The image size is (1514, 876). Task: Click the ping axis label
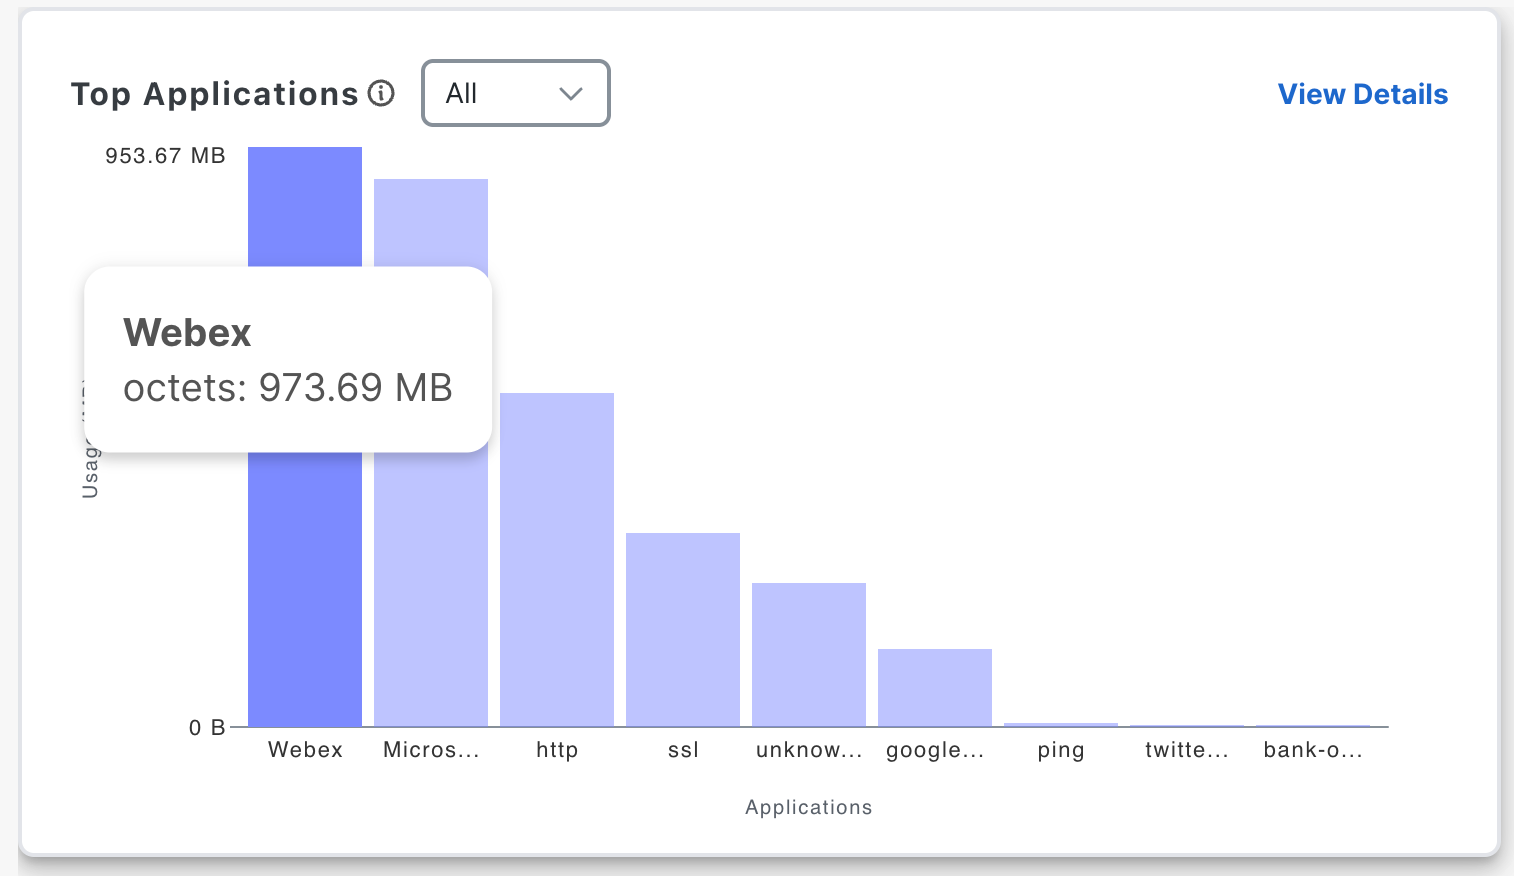(x=1061, y=751)
